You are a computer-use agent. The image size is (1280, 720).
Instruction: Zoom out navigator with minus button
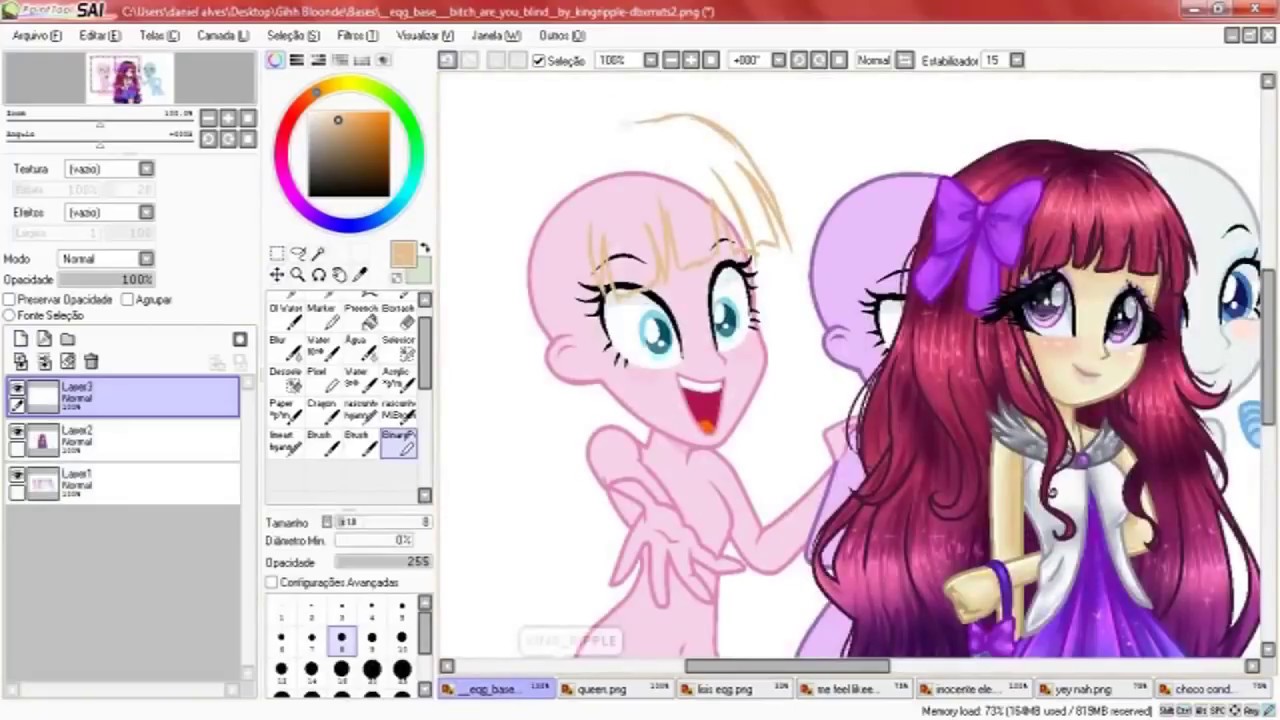point(208,118)
